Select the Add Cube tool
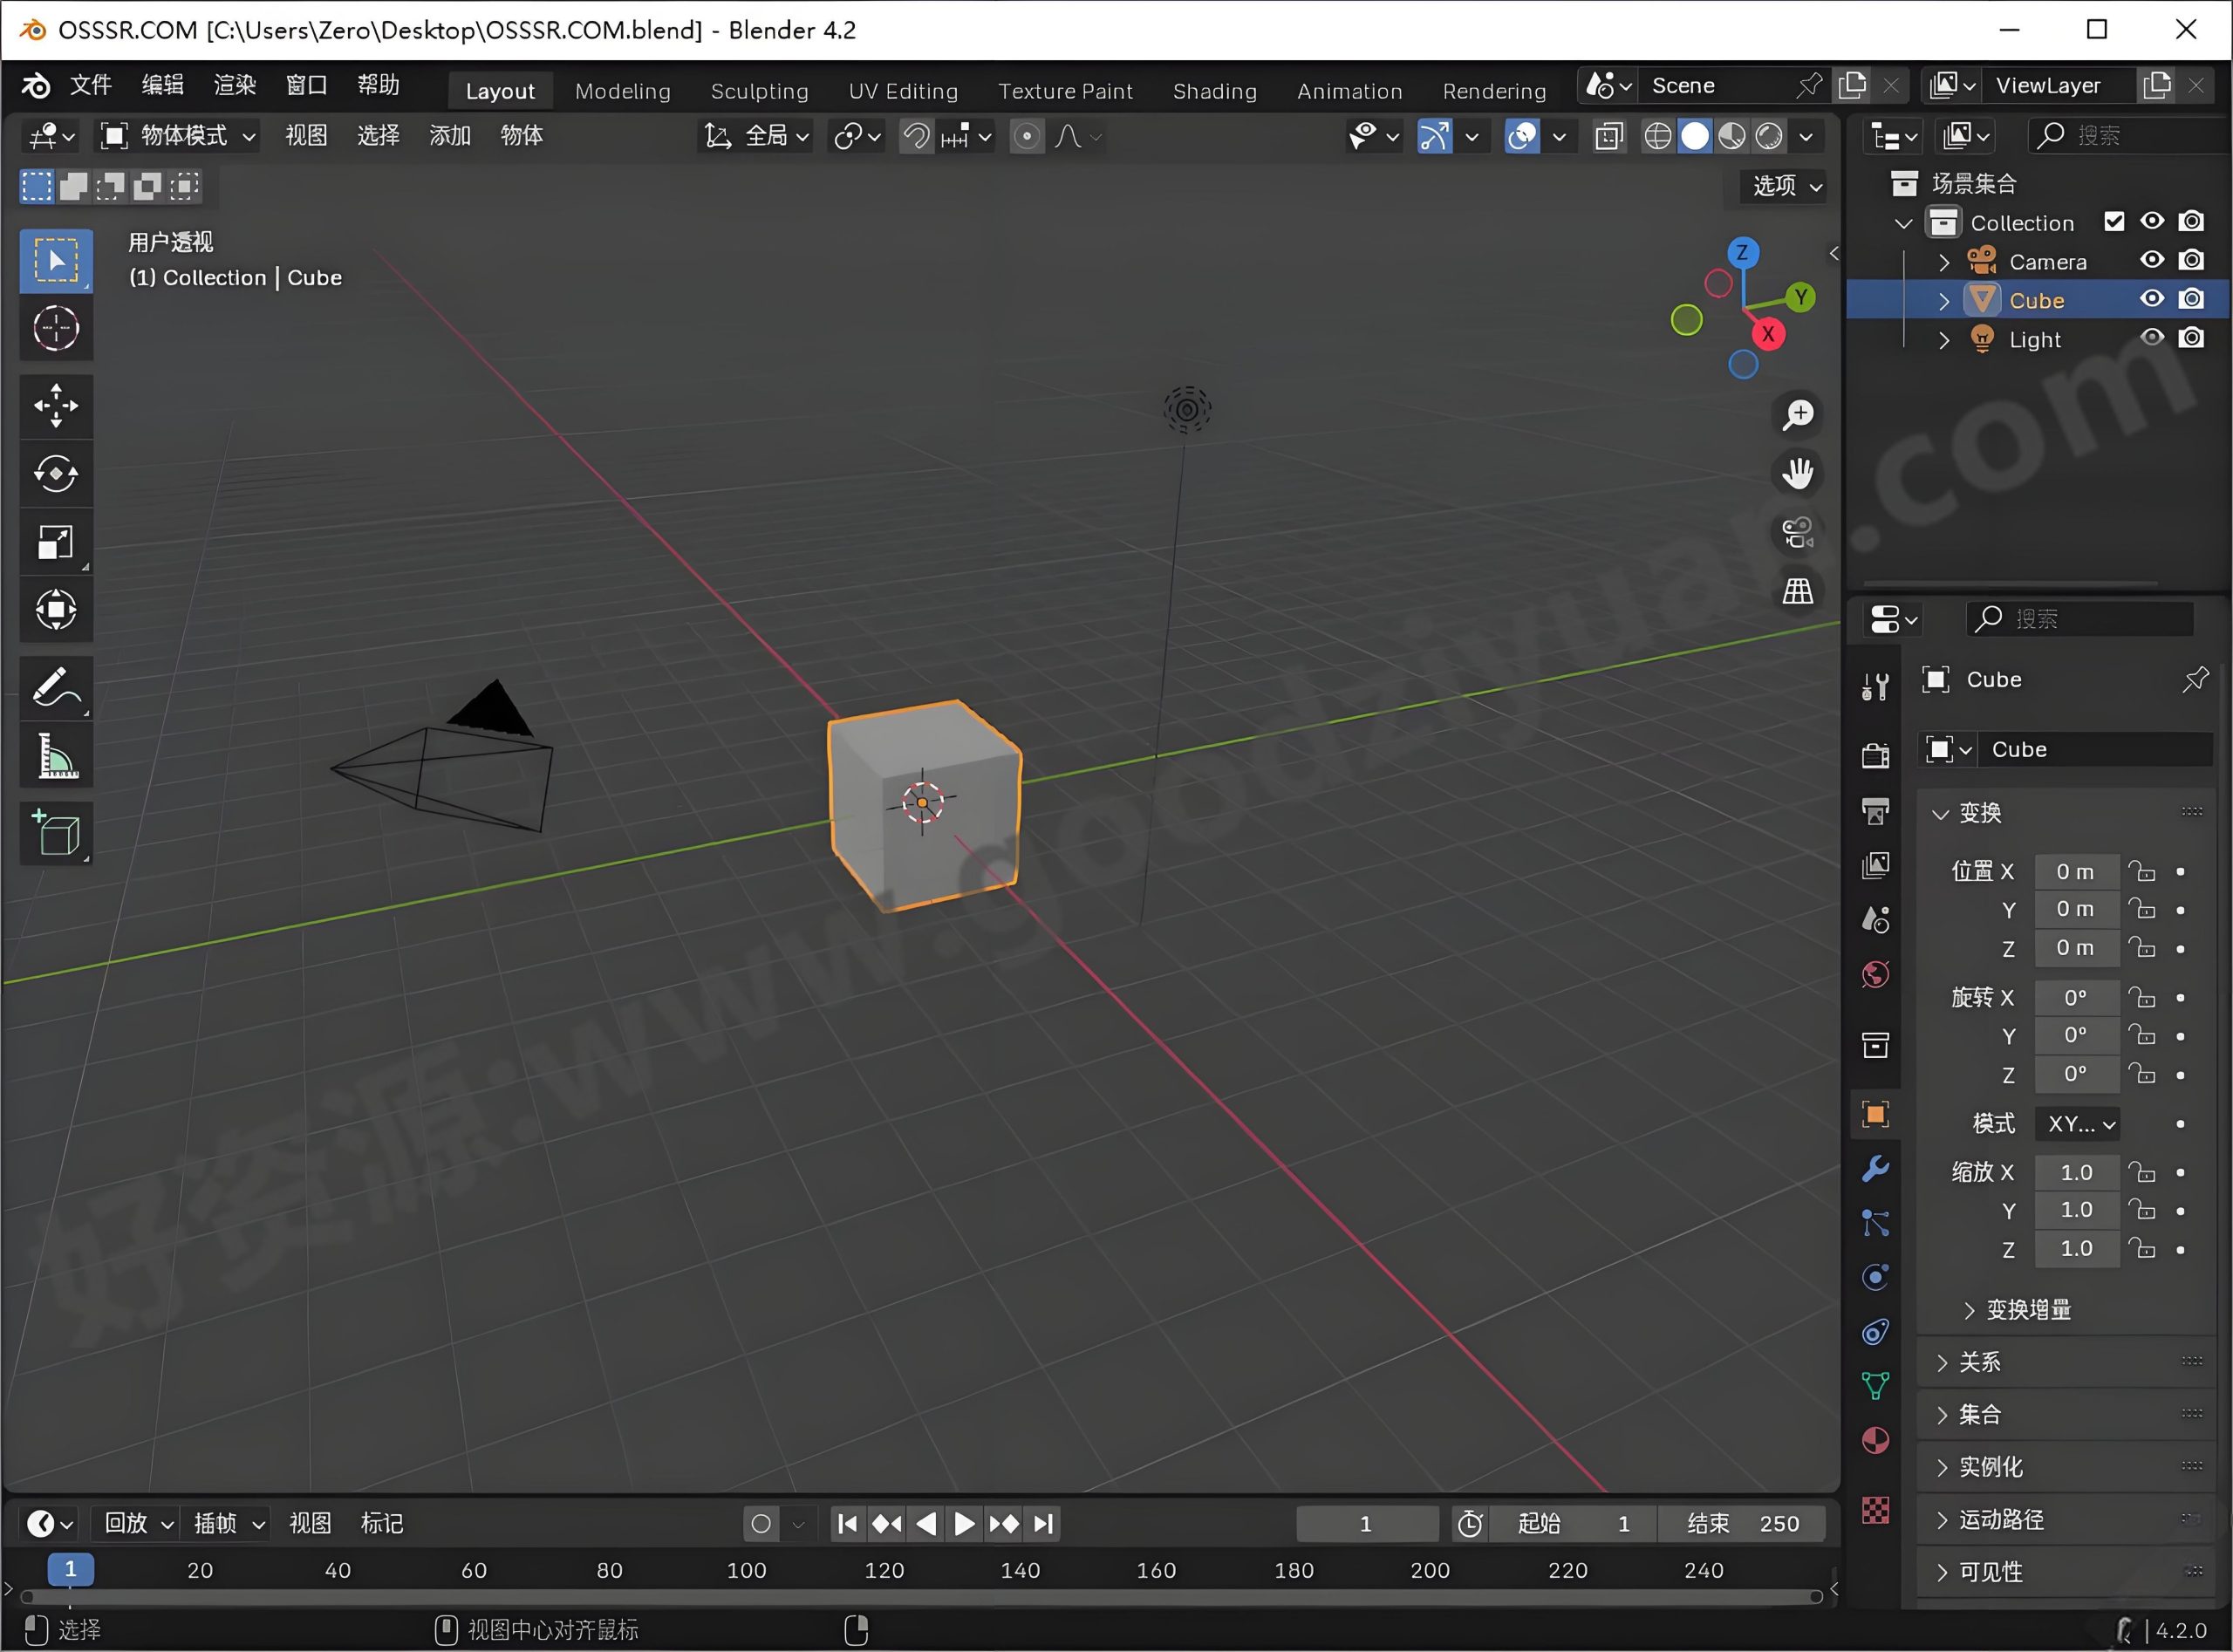The width and height of the screenshot is (2233, 1652). tap(56, 833)
